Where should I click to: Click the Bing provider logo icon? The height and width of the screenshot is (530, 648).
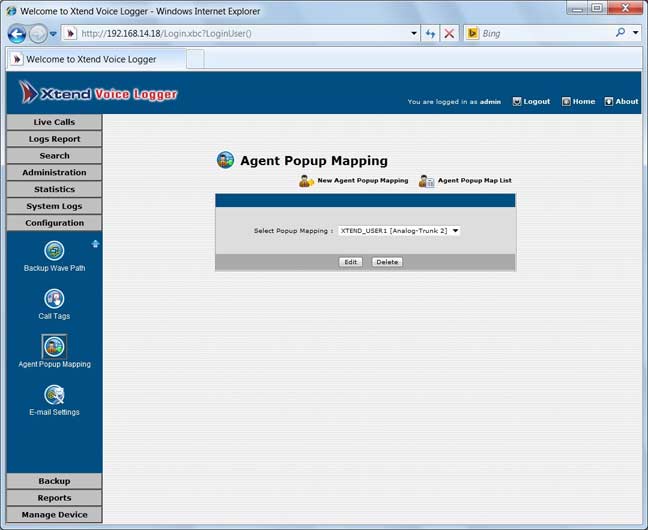472,33
